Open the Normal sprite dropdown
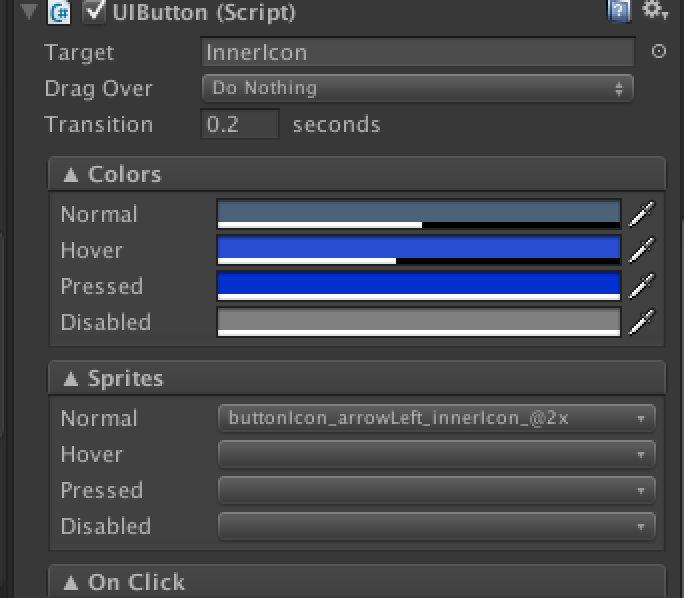The height and width of the screenshot is (598, 684). tap(435, 418)
